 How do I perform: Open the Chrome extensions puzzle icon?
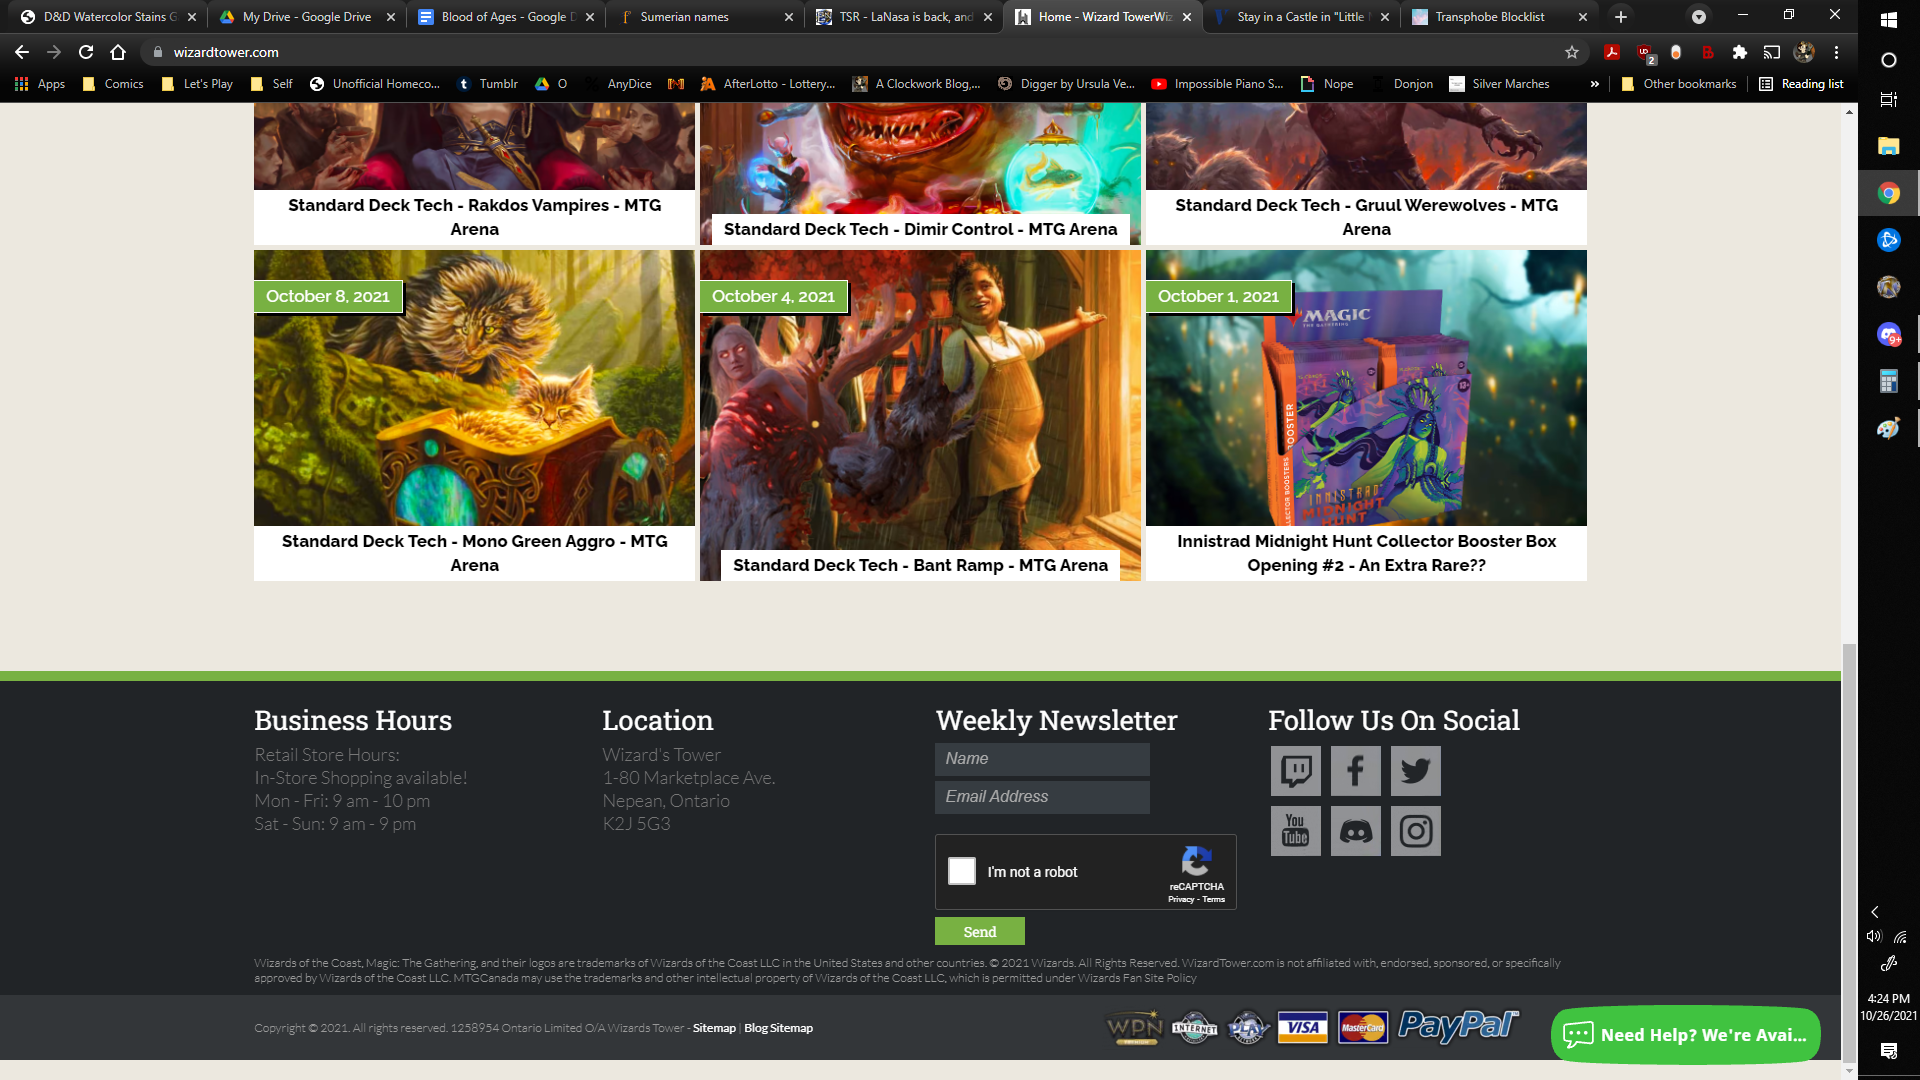1740,52
